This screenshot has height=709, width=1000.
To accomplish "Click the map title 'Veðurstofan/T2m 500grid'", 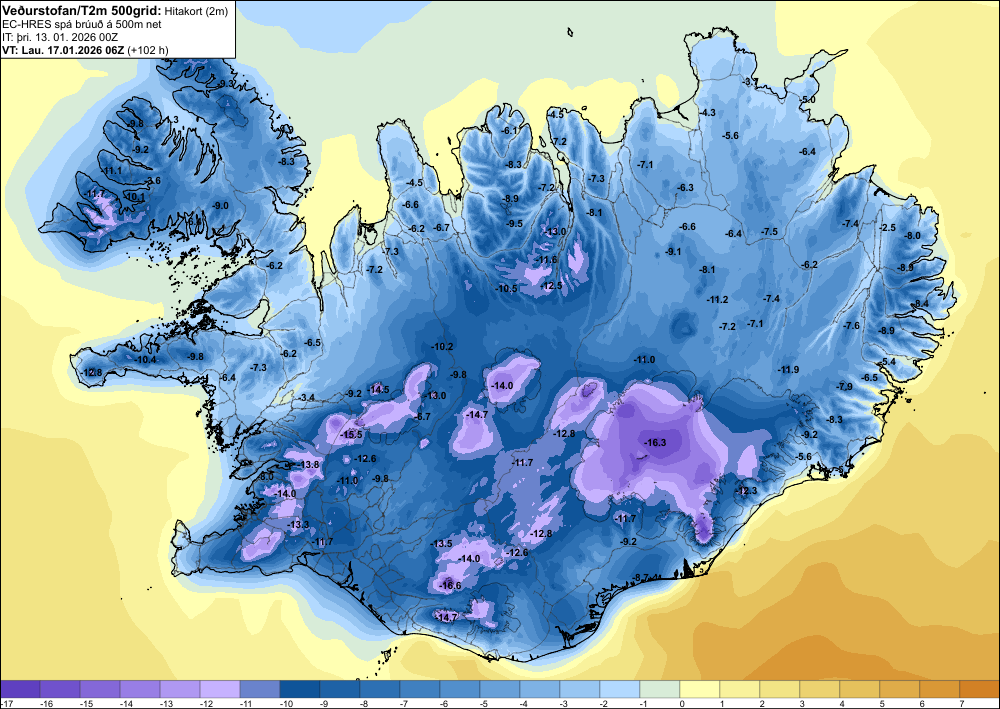I will pos(81,10).
